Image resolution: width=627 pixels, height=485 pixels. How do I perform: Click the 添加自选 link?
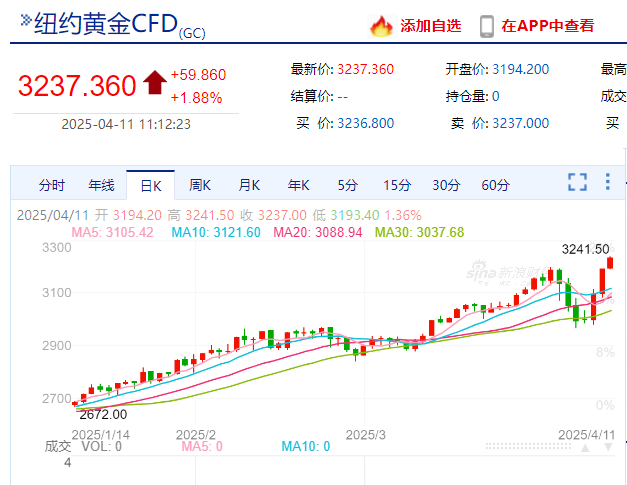(x=431, y=26)
